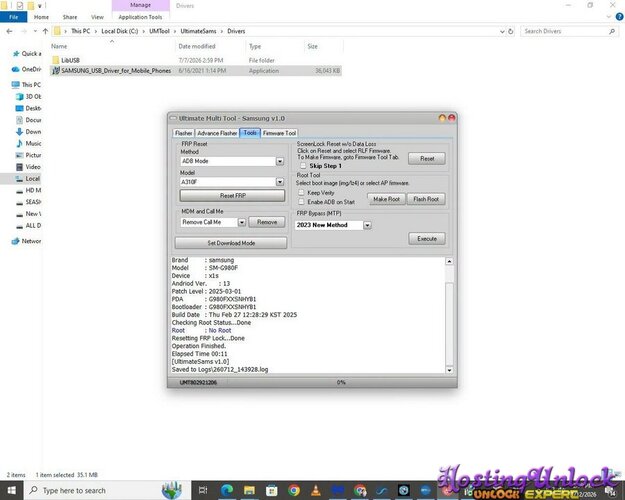Close Ultimate Multi Tool with red button

tap(452, 118)
